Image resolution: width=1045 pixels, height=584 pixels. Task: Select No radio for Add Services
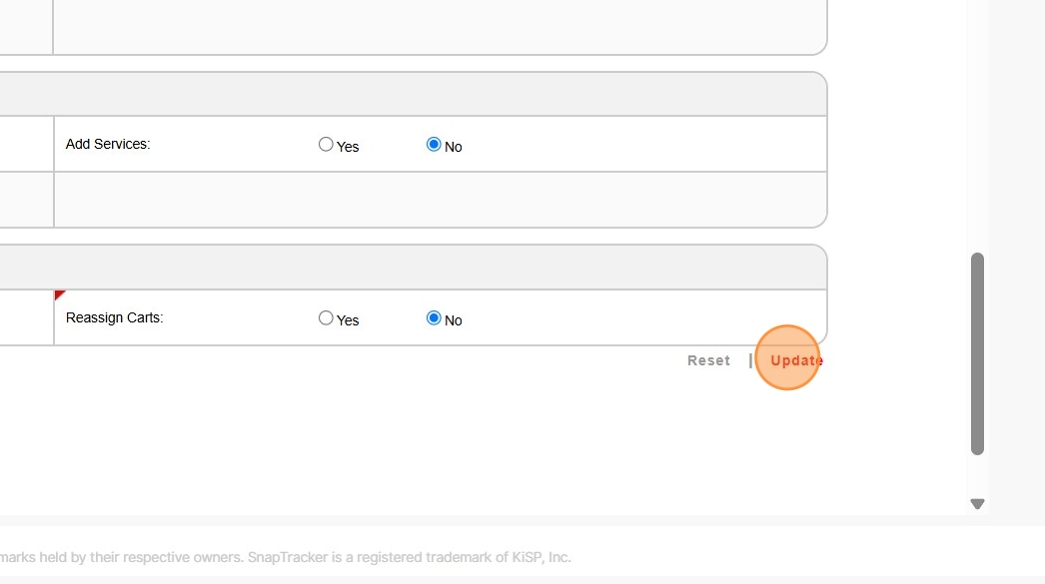click(434, 144)
